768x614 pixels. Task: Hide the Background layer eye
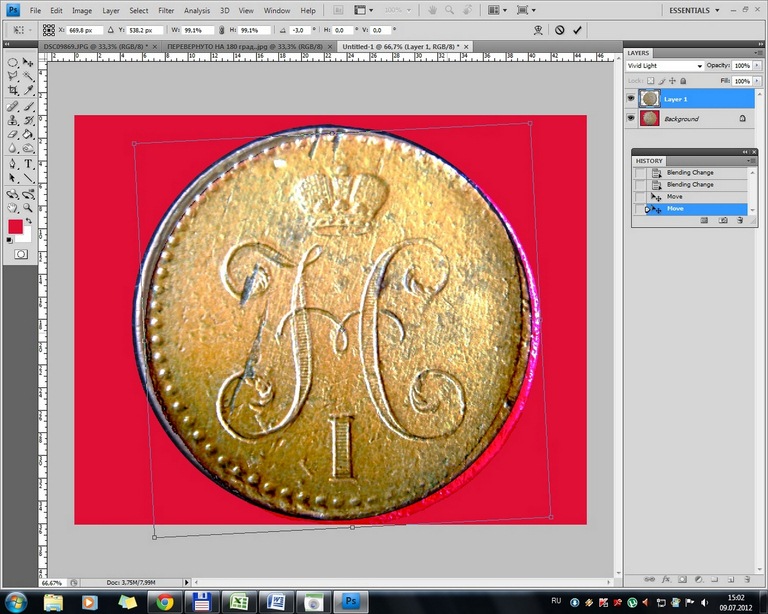point(631,118)
